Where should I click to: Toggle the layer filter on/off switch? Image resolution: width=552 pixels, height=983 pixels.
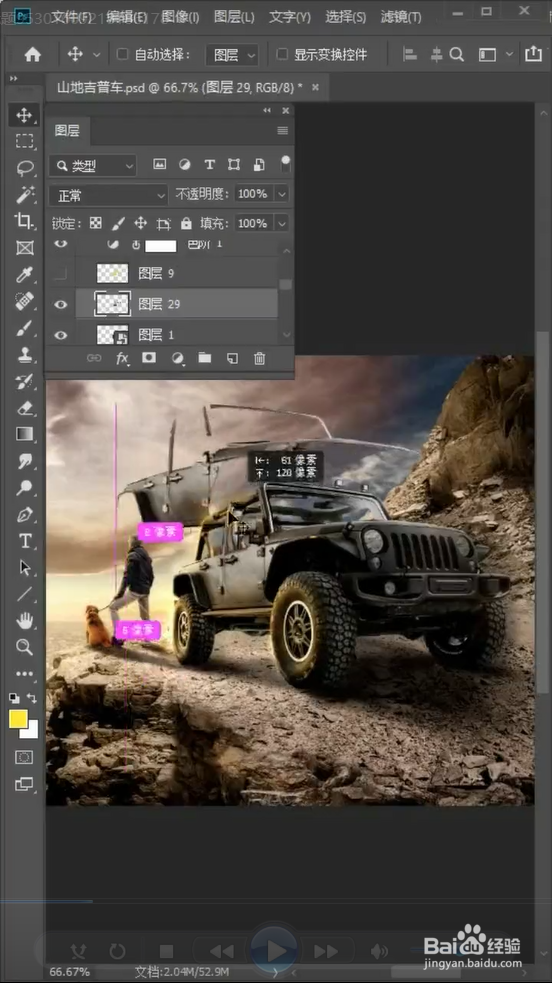285,164
